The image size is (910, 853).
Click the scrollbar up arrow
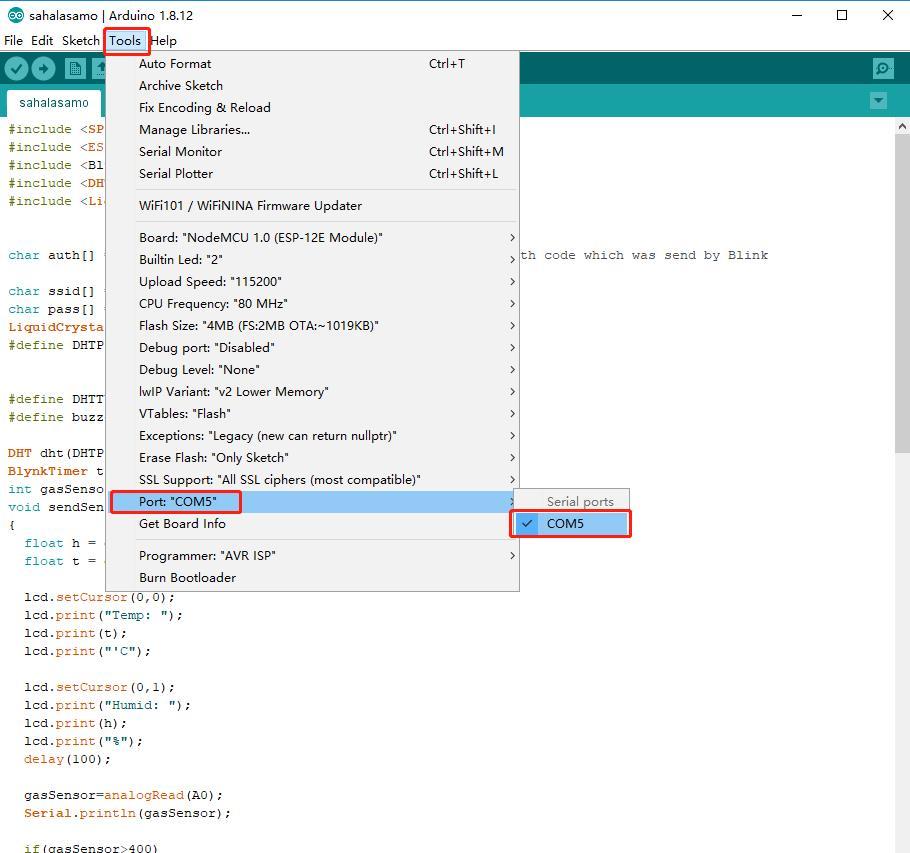click(x=902, y=126)
